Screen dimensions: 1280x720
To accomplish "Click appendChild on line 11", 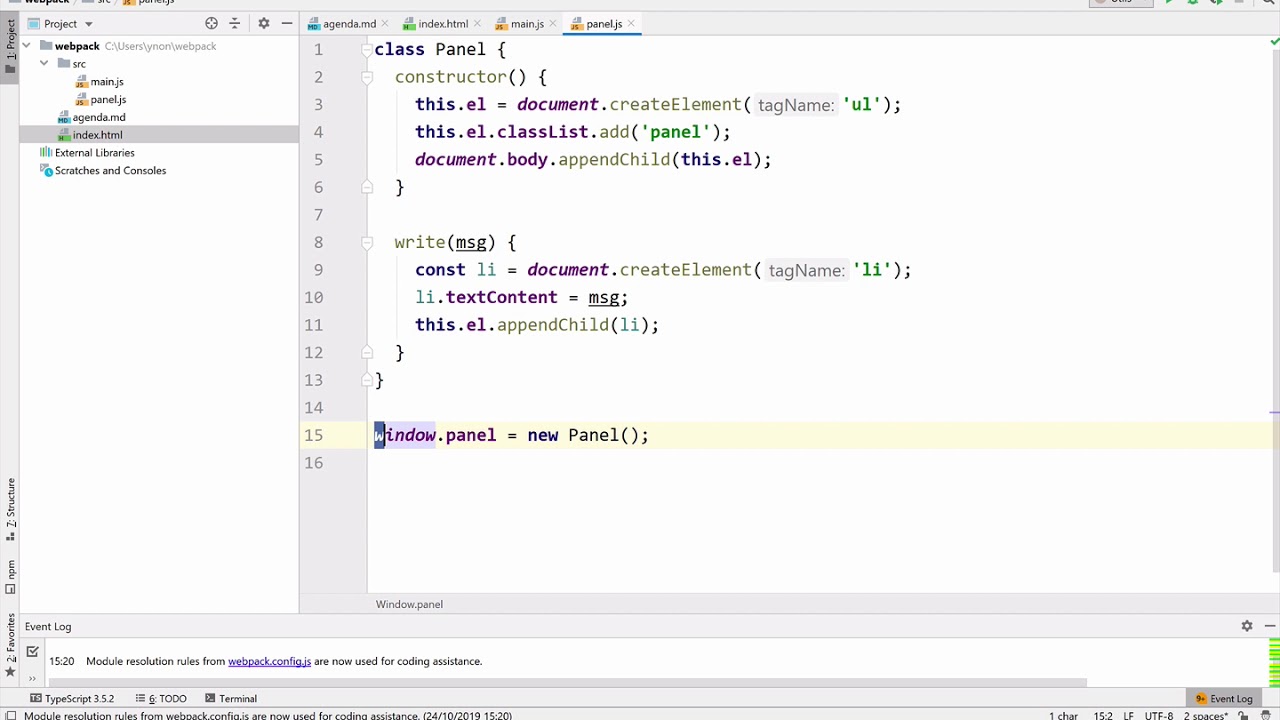I will click(x=553, y=325).
